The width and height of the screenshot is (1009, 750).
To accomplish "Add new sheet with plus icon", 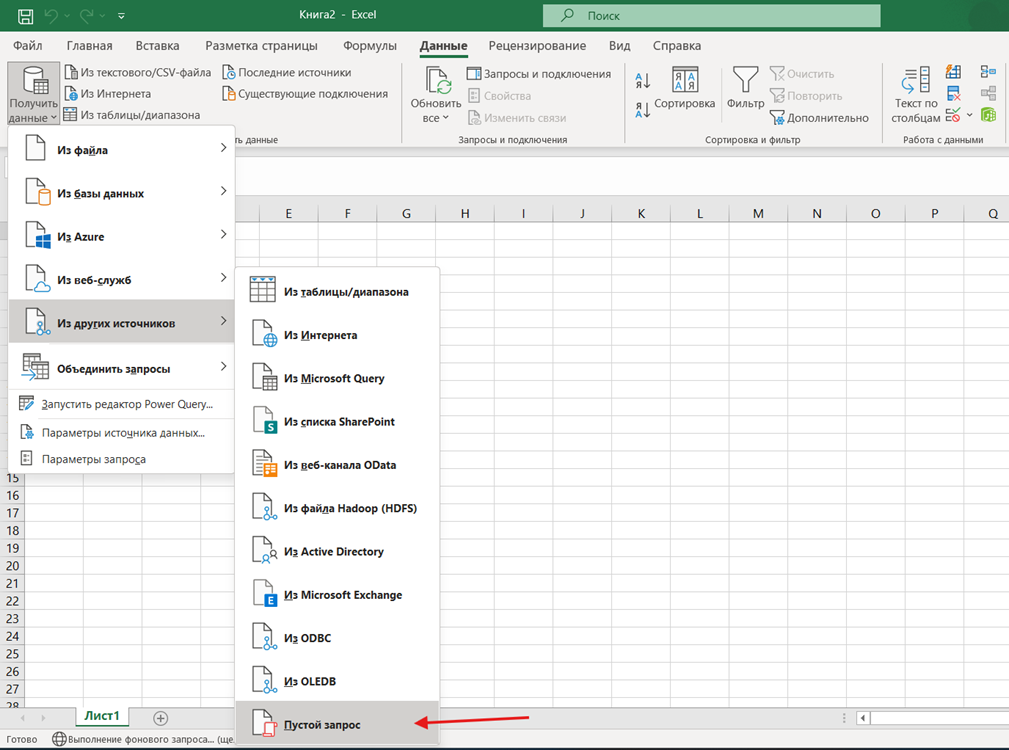I will click(161, 718).
